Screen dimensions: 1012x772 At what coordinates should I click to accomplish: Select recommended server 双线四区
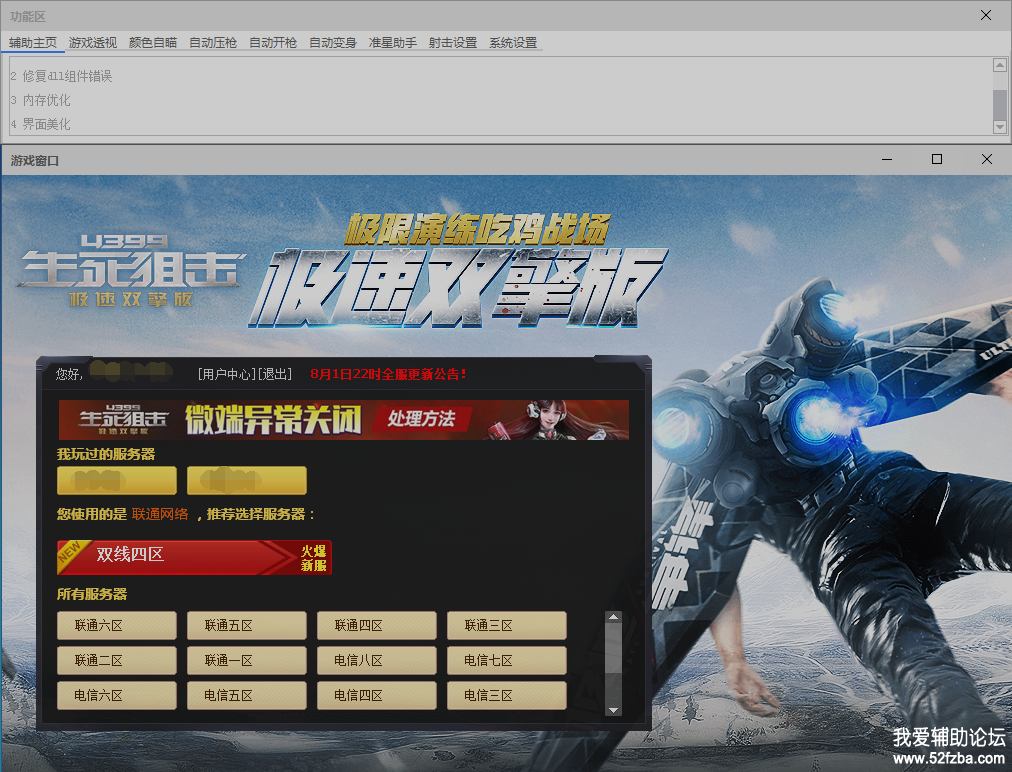click(194, 557)
